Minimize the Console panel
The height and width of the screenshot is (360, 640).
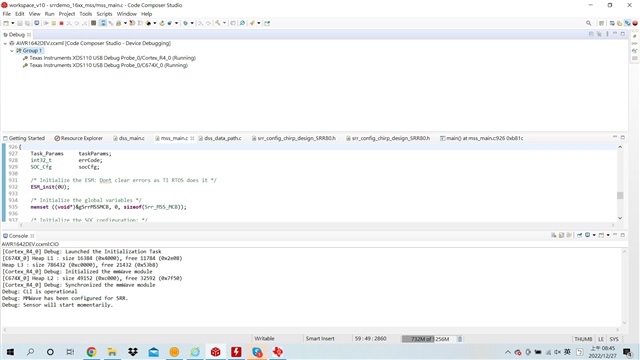pyautogui.click(x=615, y=235)
